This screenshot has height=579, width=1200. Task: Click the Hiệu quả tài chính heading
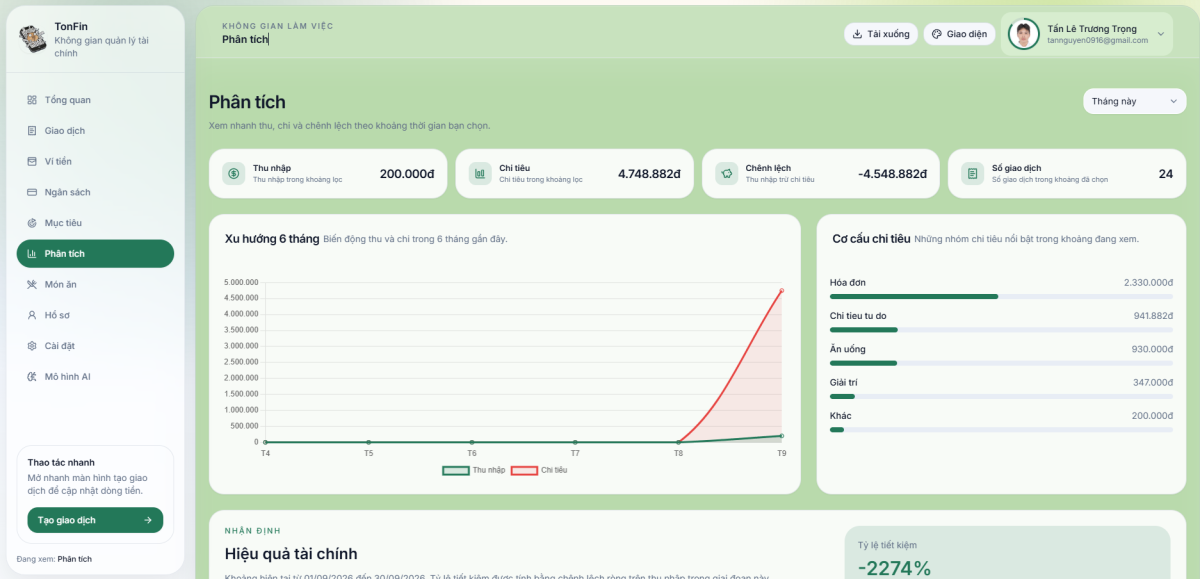(x=291, y=554)
